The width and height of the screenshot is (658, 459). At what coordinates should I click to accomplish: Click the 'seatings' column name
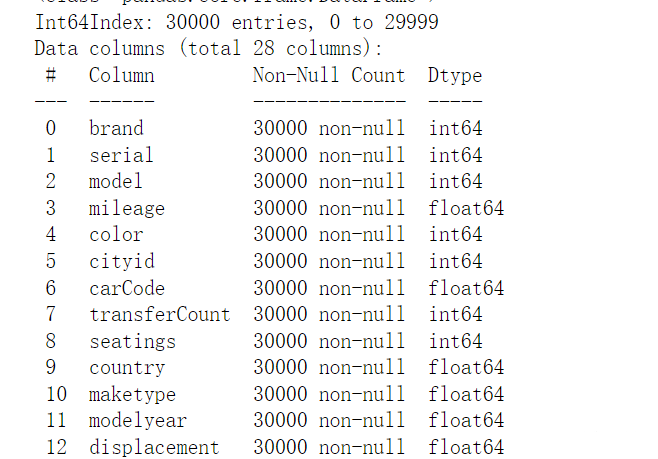tap(132, 342)
